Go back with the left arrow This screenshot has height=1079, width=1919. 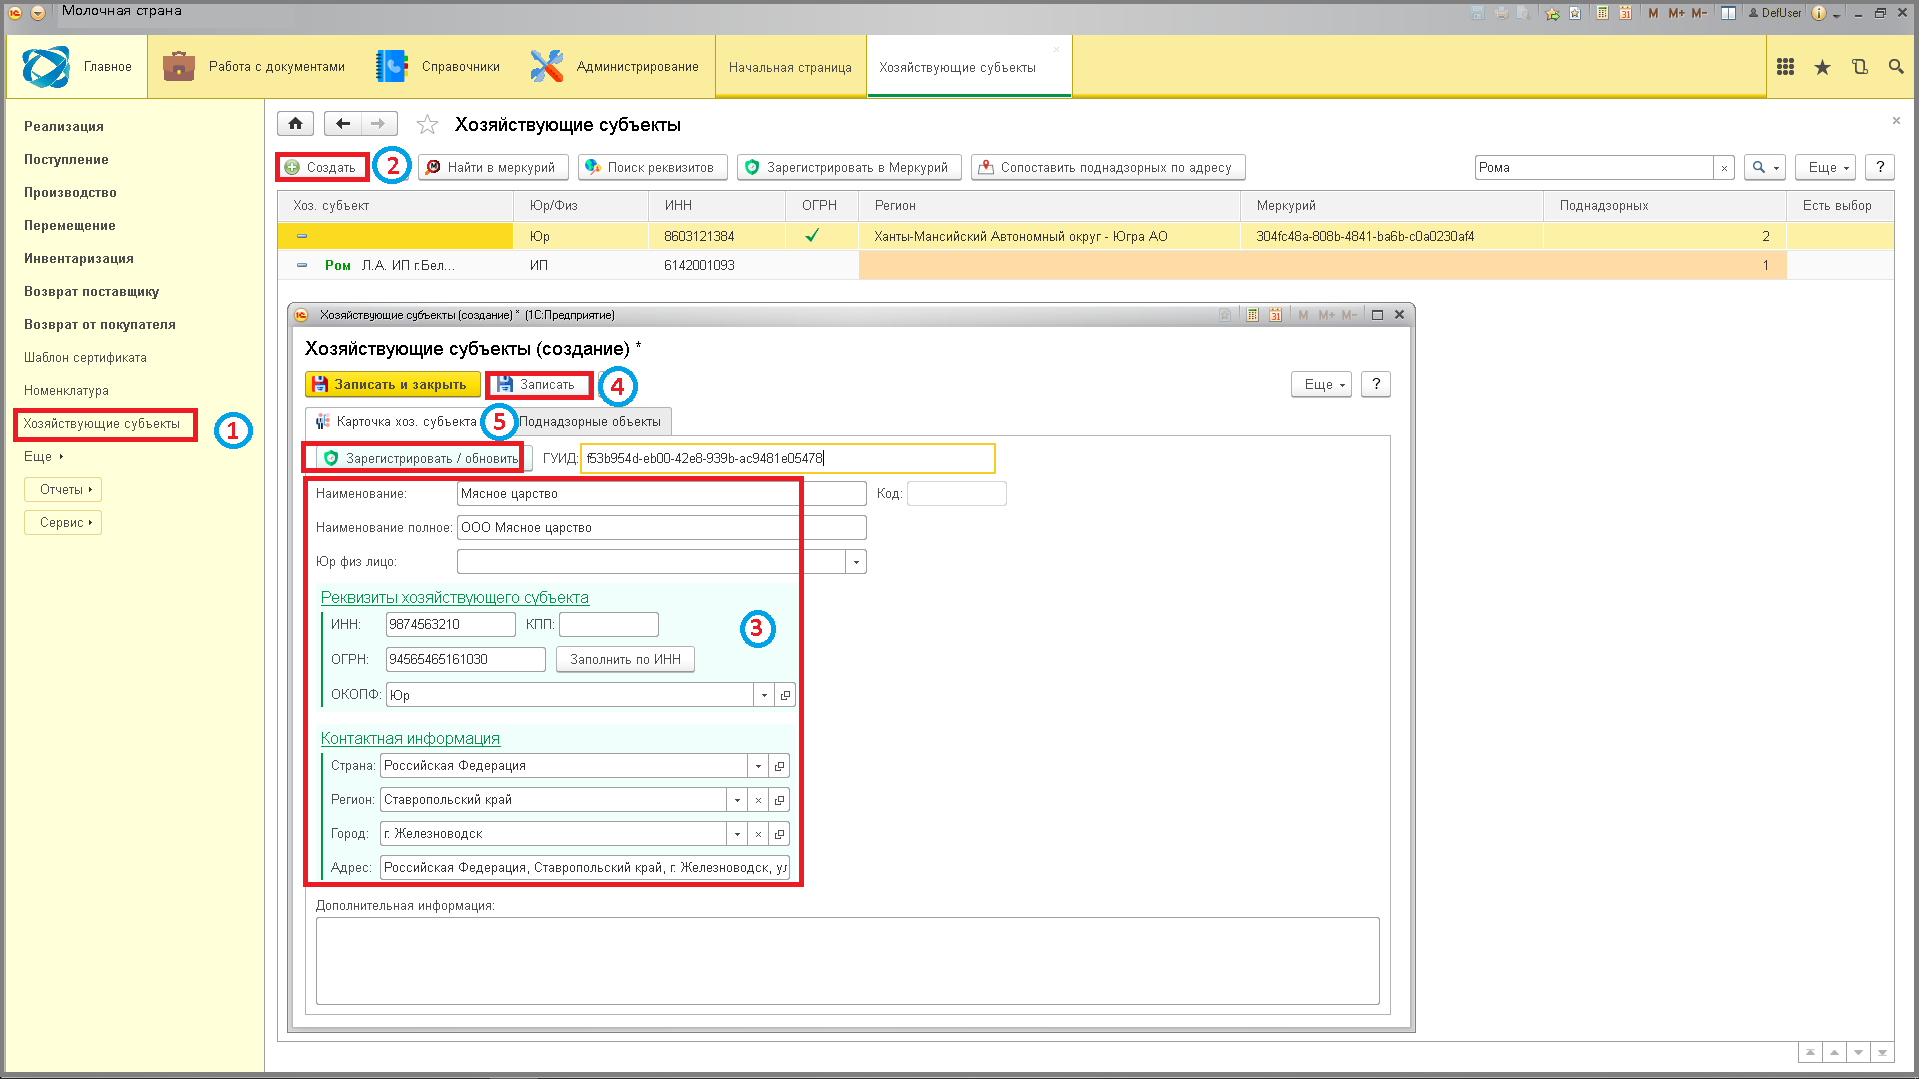[x=343, y=124]
